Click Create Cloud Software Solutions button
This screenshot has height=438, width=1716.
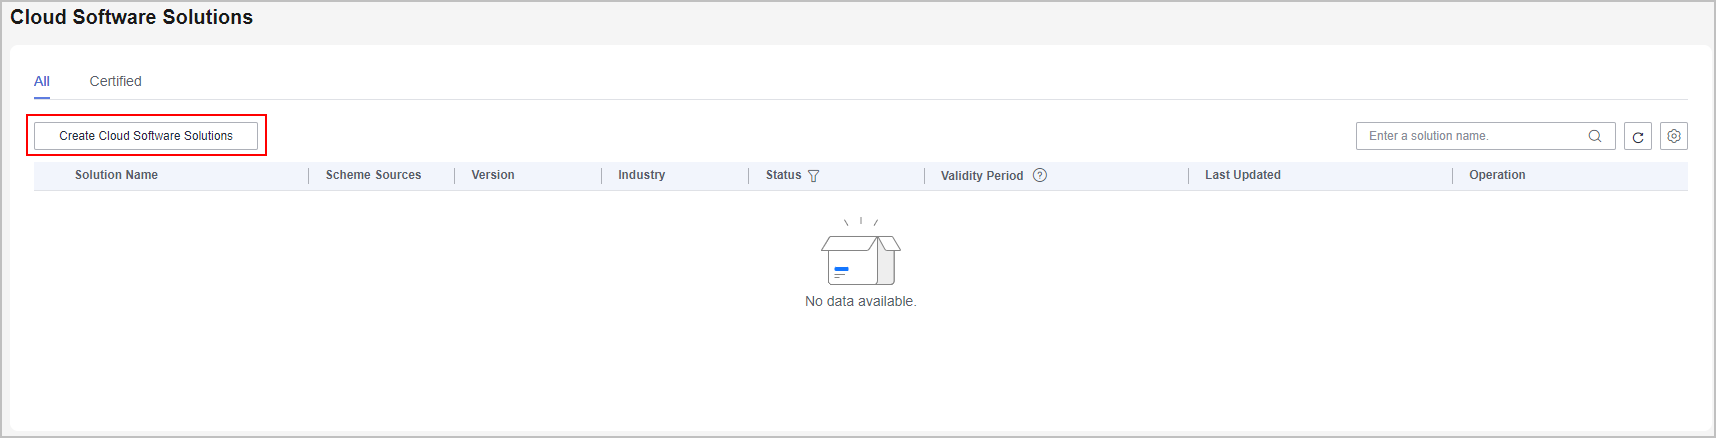(146, 136)
